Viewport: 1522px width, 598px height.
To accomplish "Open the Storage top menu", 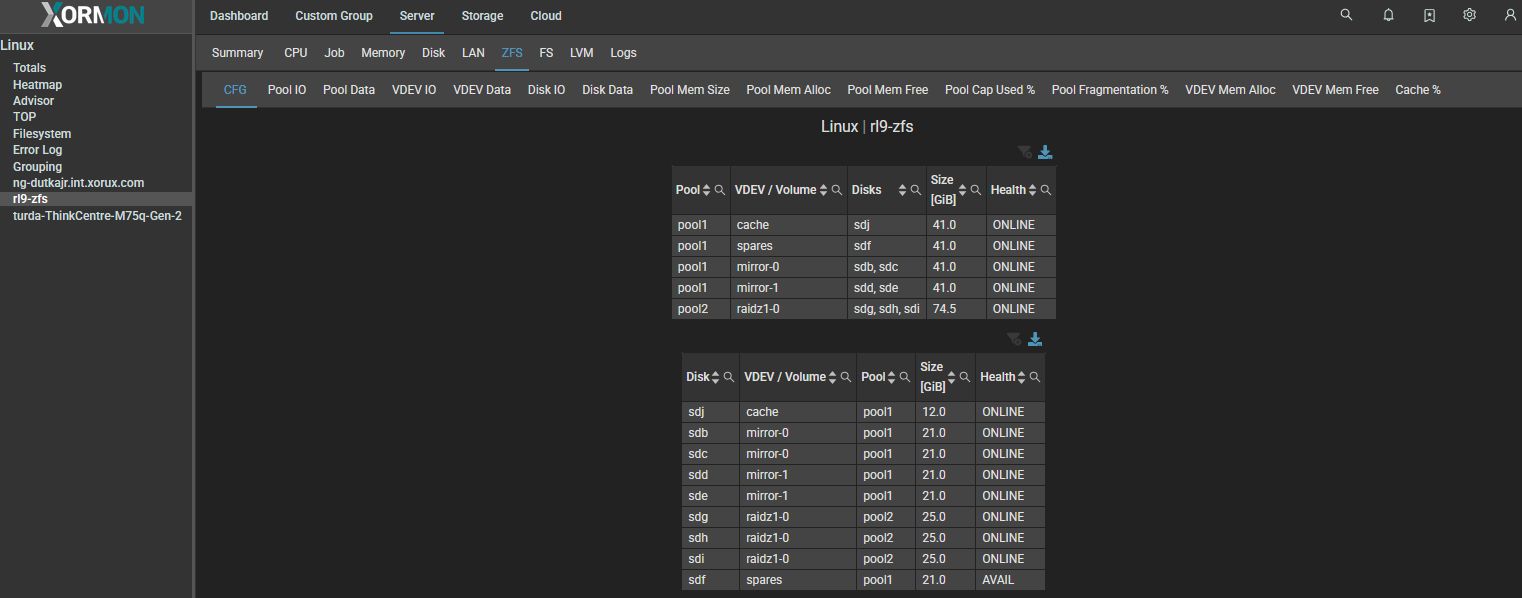I will [482, 16].
